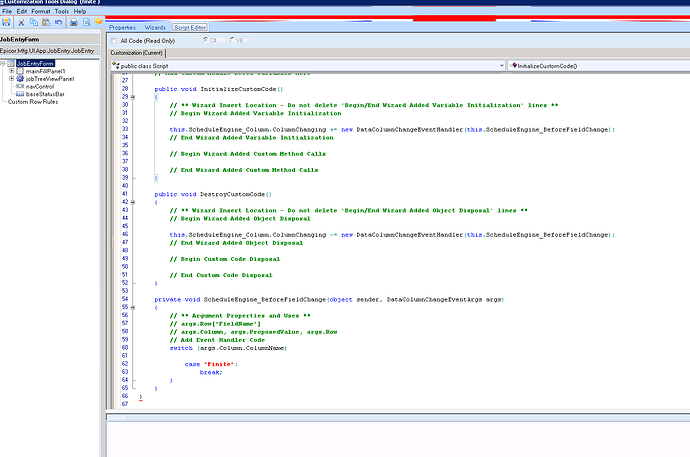Image resolution: width=690 pixels, height=457 pixels.
Task: Collapse InitializeCustomCode code block at line 29
Action: (133, 97)
